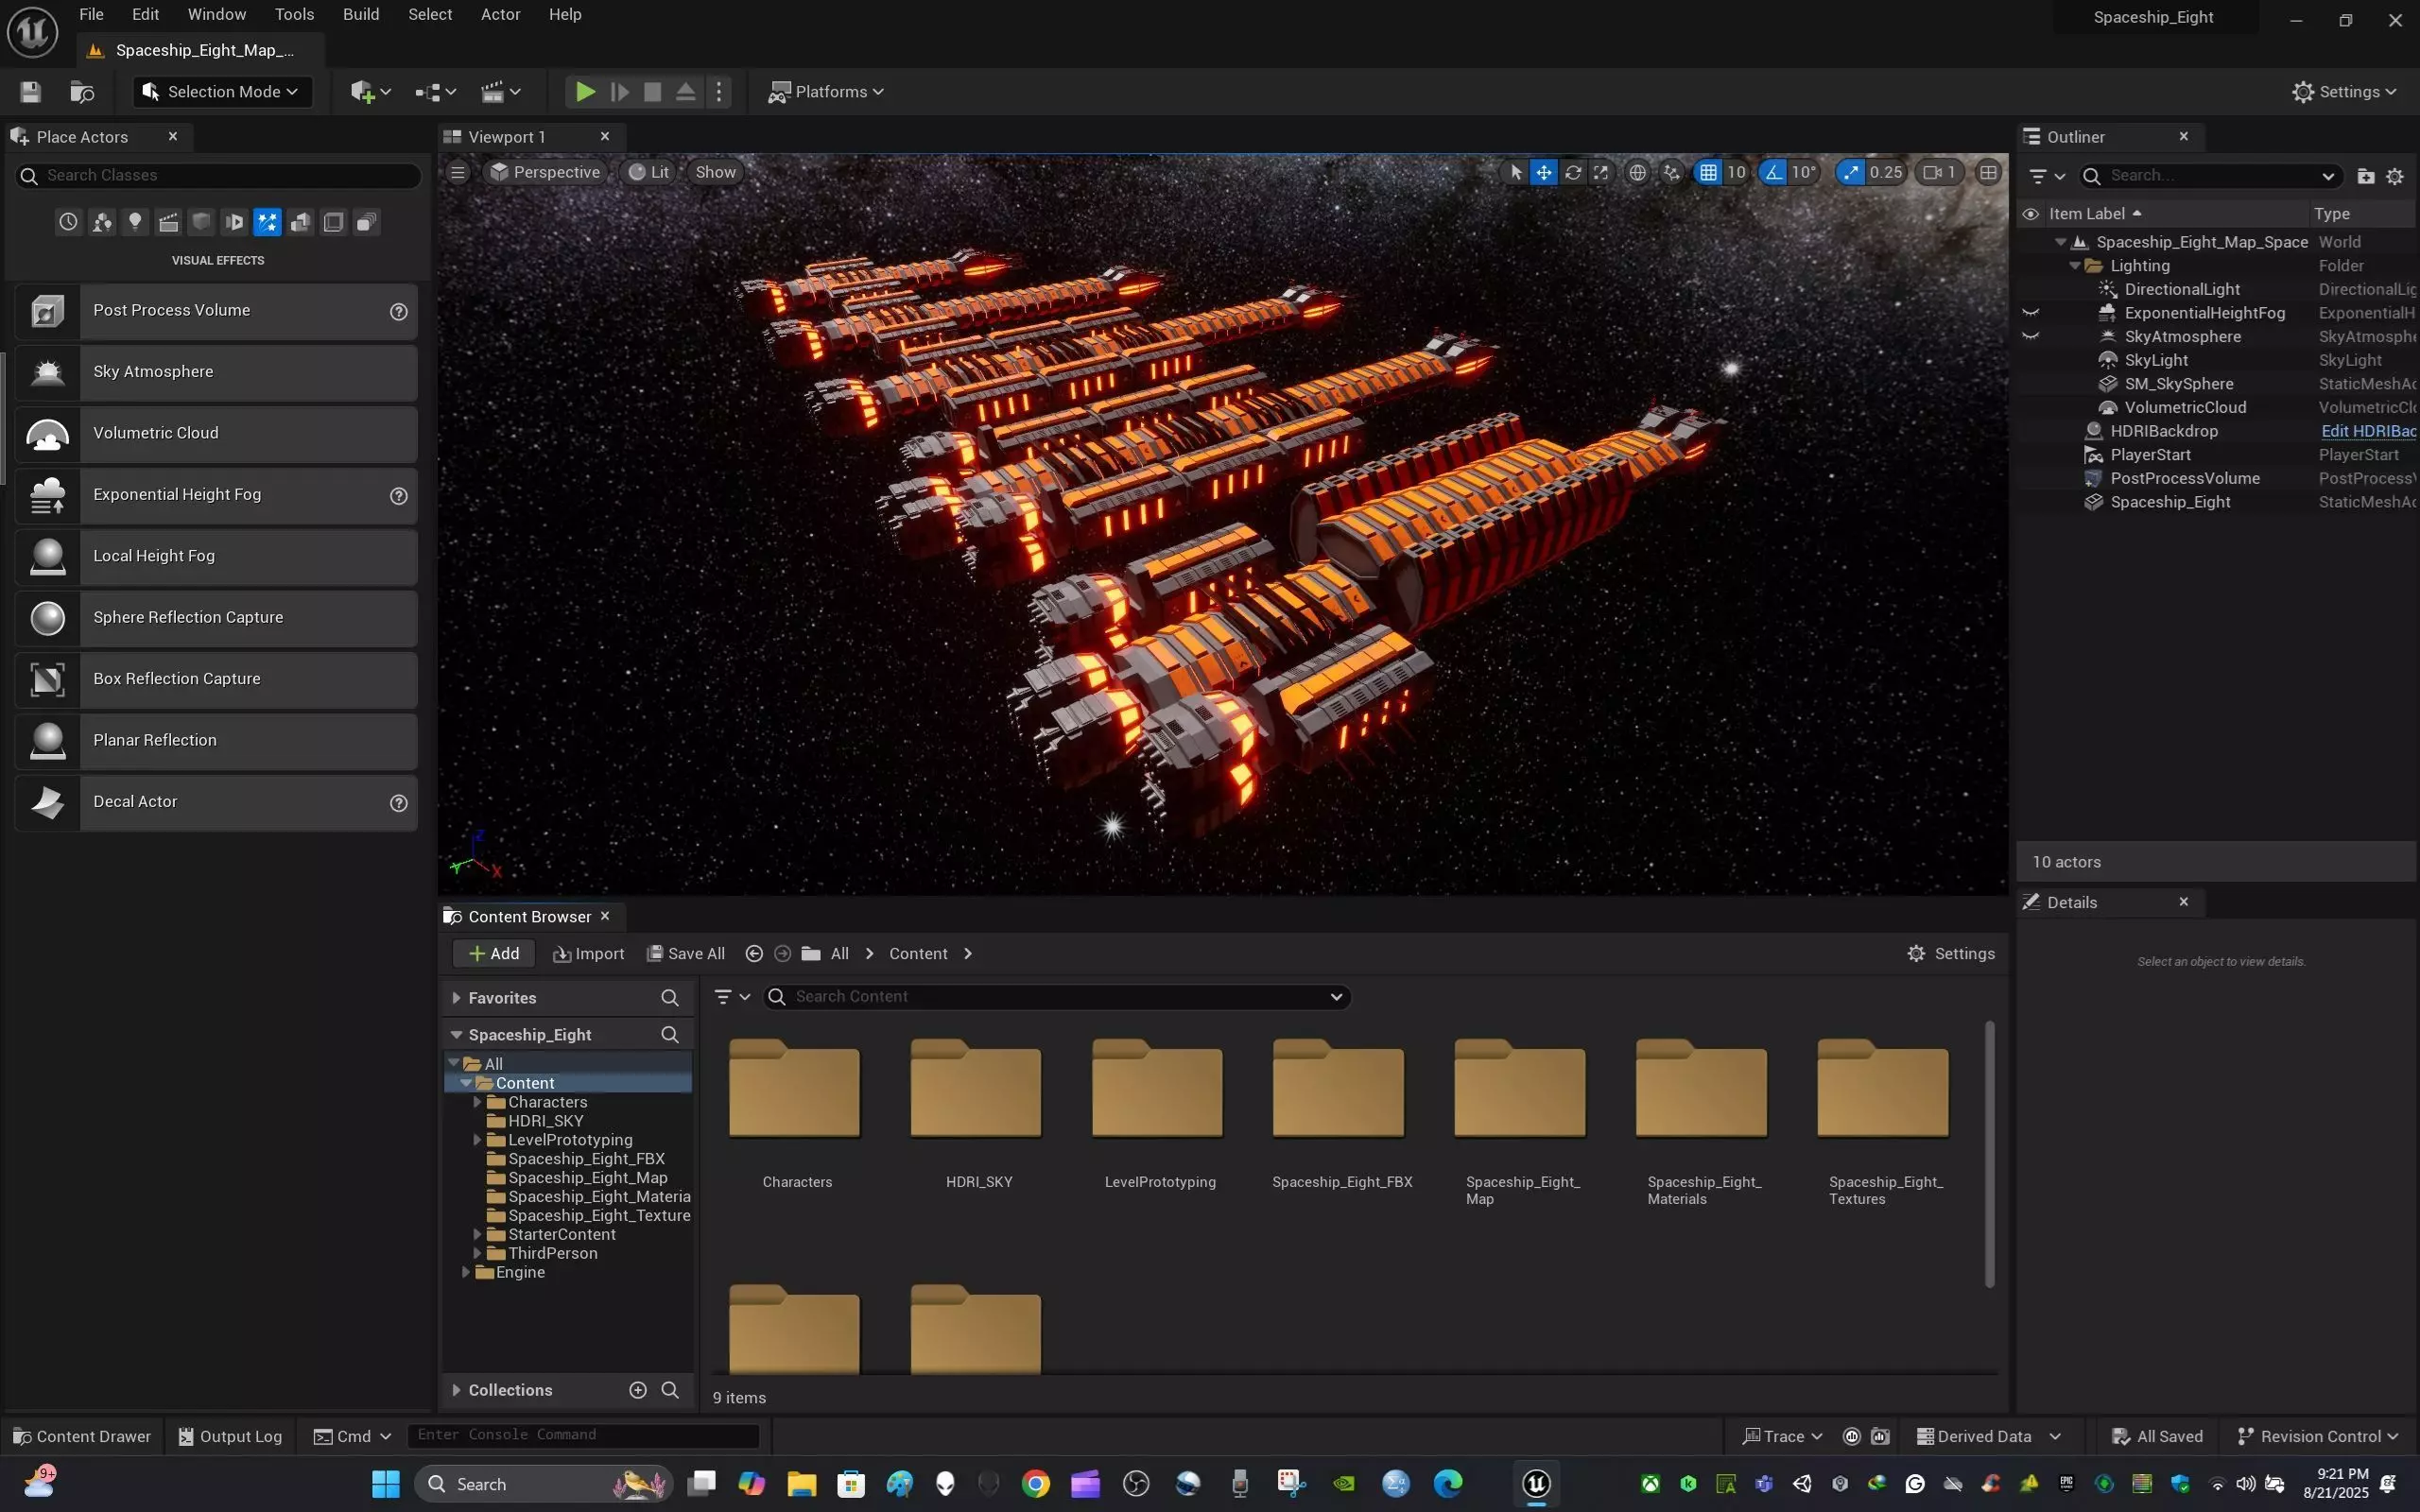The height and width of the screenshot is (1512, 2420).
Task: Click the viewport hamburger options icon
Action: (458, 172)
